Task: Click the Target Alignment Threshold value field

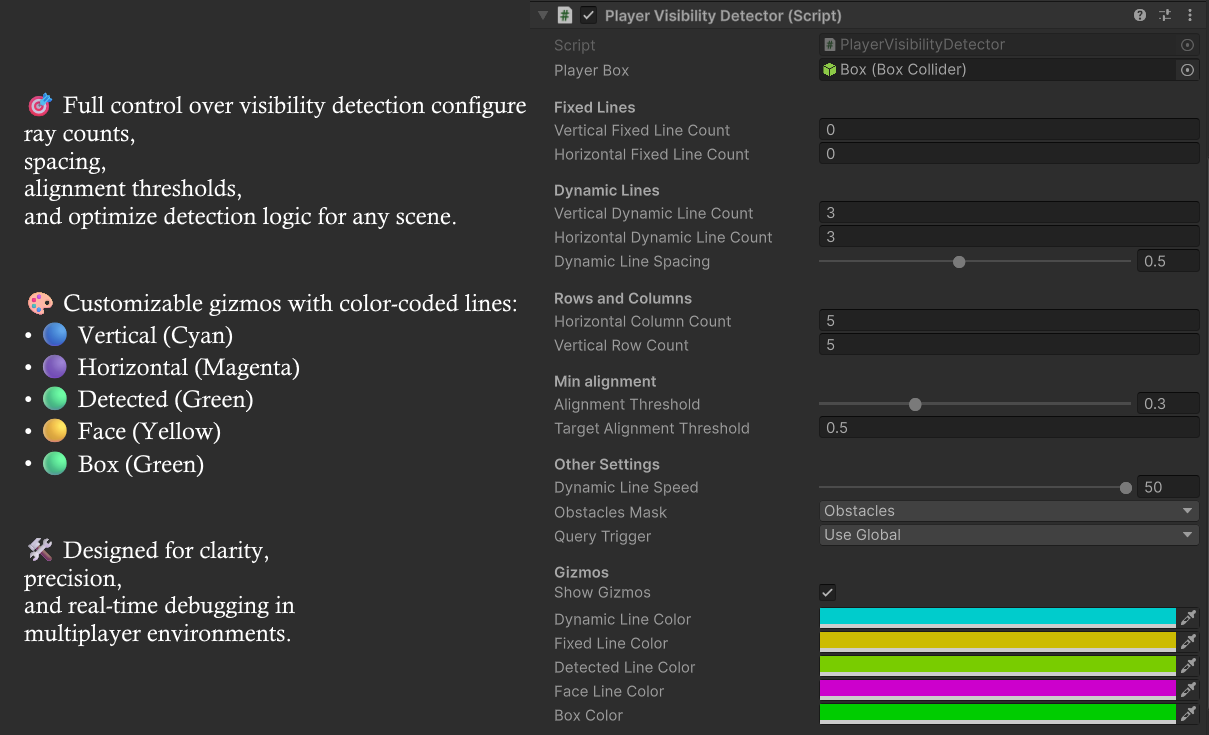Action: (x=1007, y=428)
